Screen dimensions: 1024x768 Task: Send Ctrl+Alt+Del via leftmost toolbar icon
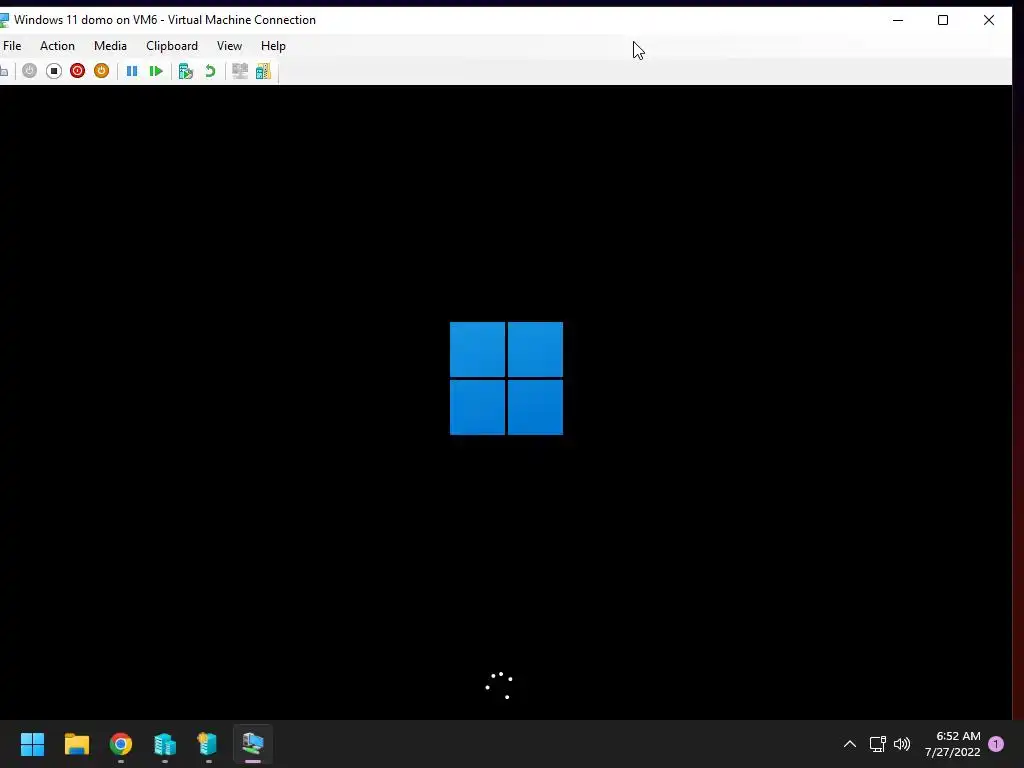3,71
